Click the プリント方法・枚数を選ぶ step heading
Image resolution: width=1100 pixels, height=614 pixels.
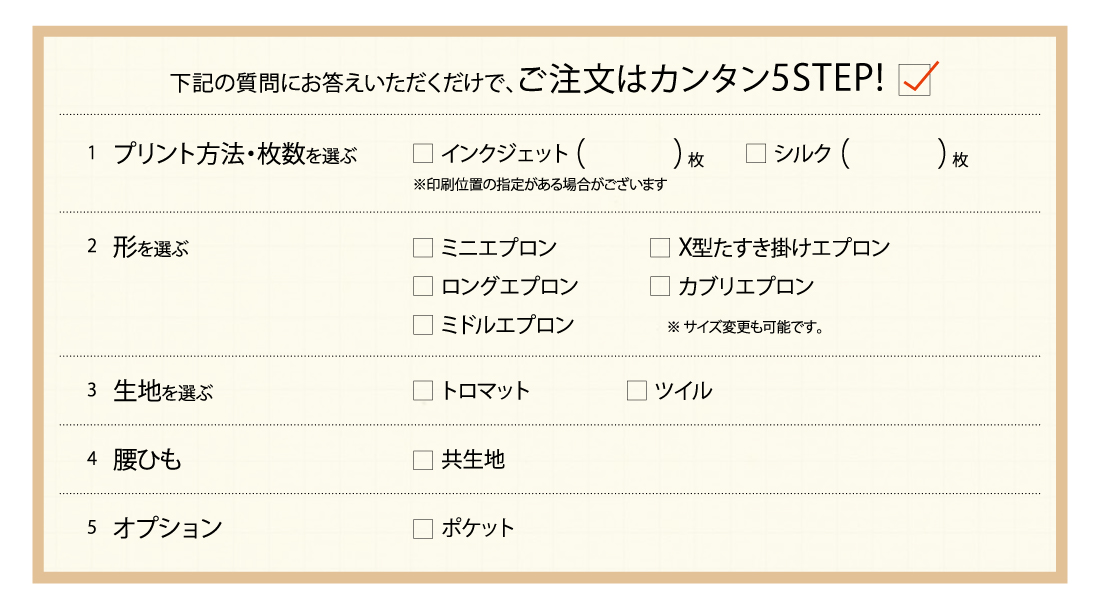[x=235, y=154]
